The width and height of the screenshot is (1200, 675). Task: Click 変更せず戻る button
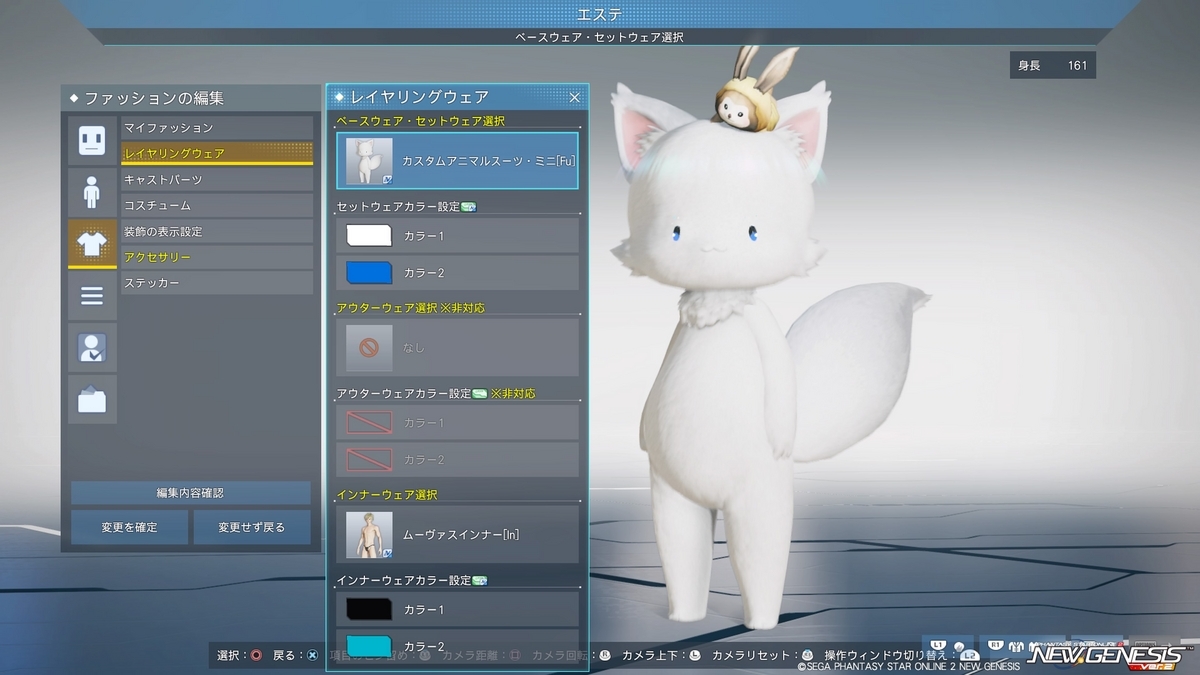tap(252, 527)
